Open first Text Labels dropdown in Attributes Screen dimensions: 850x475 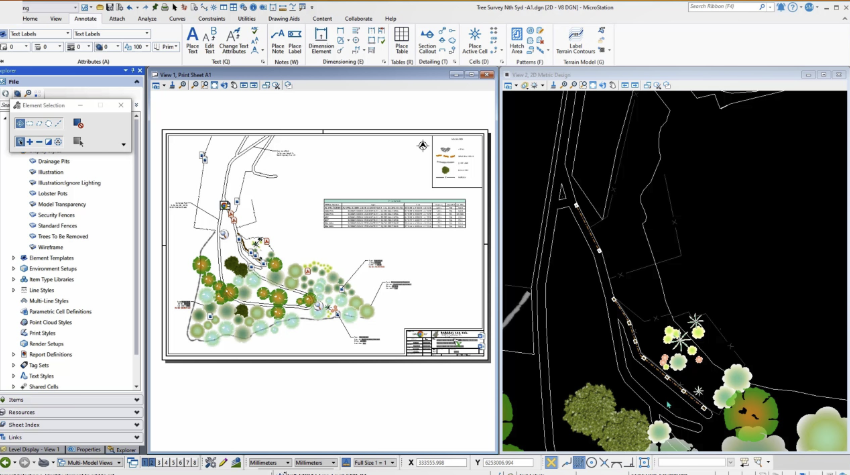68,34
